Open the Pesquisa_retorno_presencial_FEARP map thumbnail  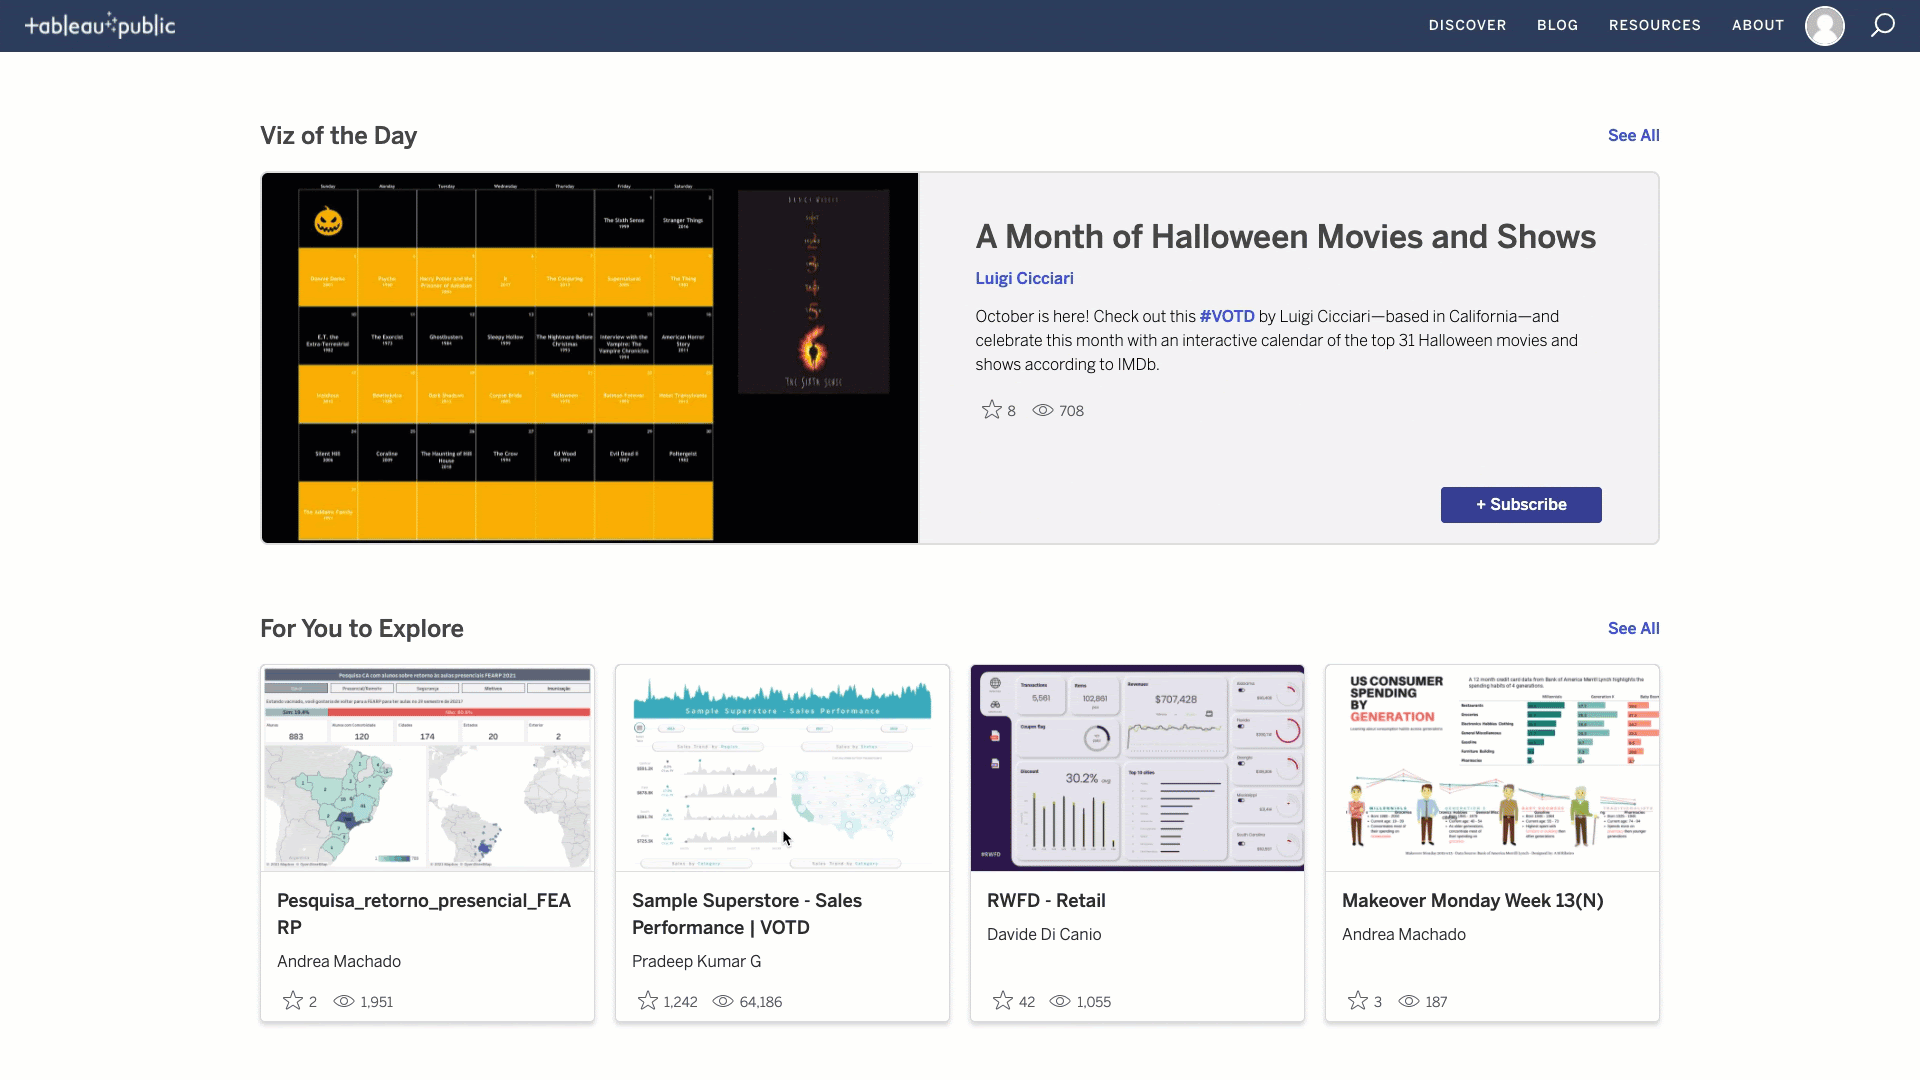point(427,768)
